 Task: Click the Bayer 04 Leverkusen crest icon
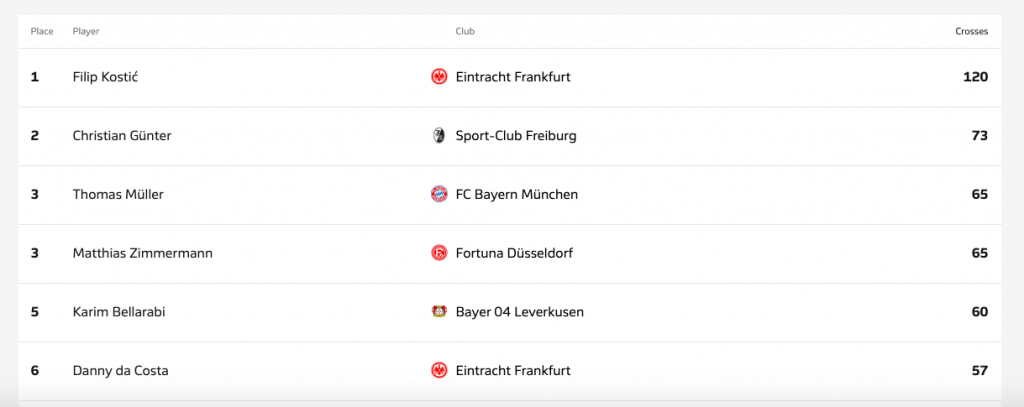439,312
